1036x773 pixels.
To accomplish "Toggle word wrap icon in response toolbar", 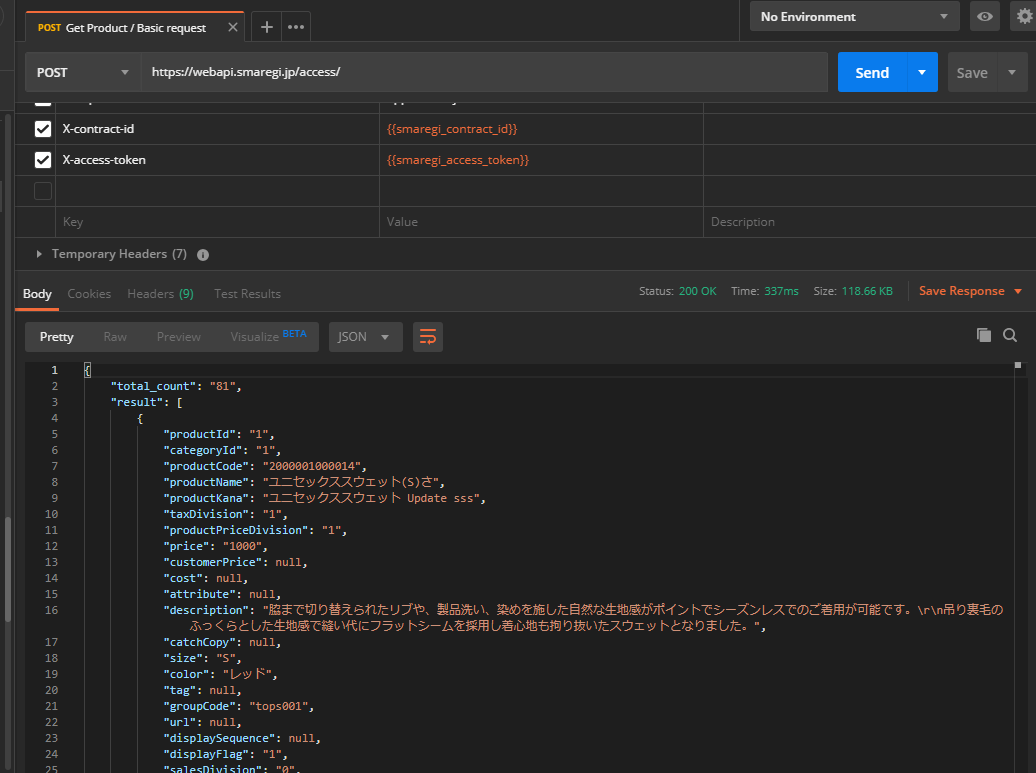I will coord(428,337).
